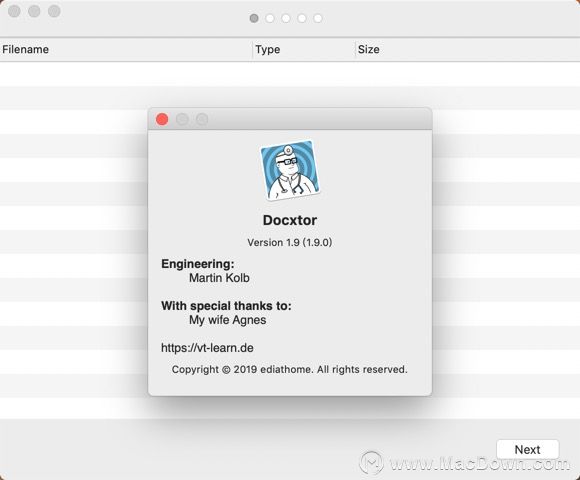Close the Docxtor About dialog
Image resolution: width=580 pixels, height=480 pixels.
pyautogui.click(x=162, y=119)
